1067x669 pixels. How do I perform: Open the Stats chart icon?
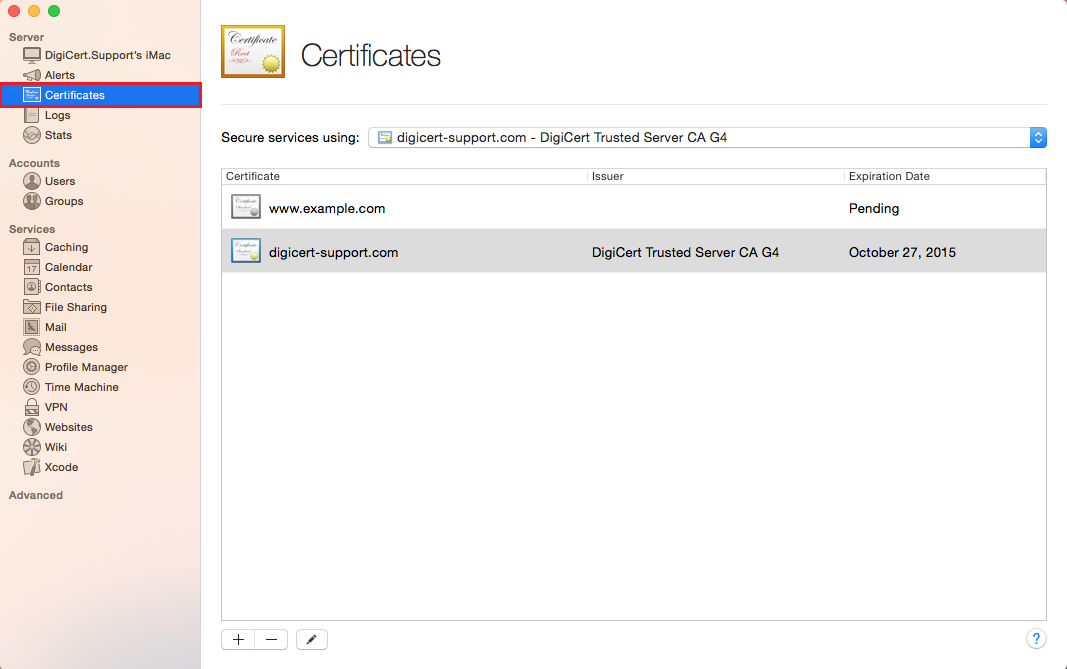coord(32,135)
